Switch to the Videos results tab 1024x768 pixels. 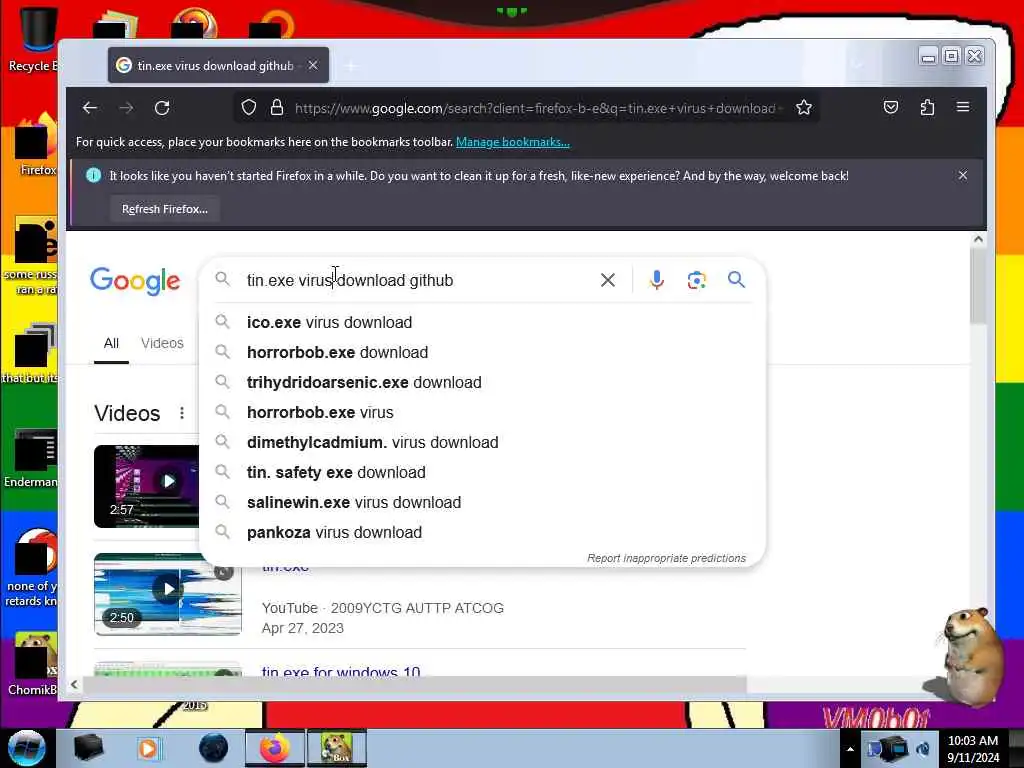point(162,344)
